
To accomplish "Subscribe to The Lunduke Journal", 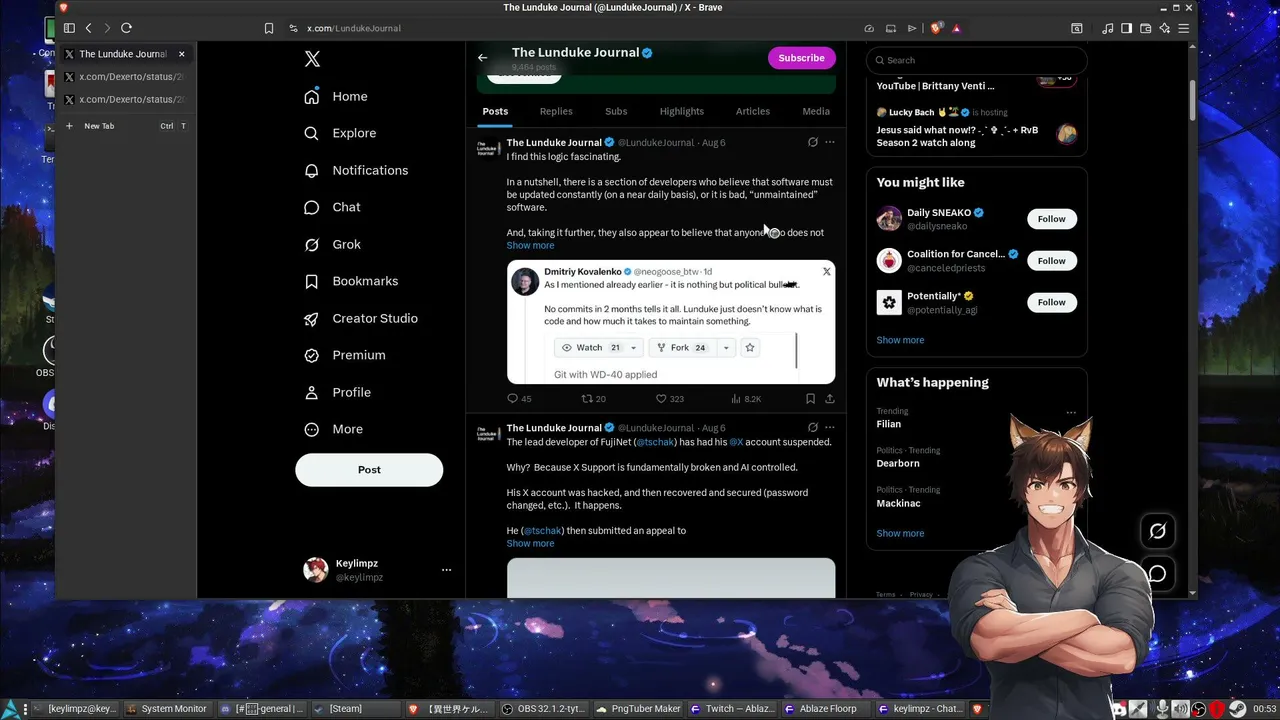I will point(802,58).
